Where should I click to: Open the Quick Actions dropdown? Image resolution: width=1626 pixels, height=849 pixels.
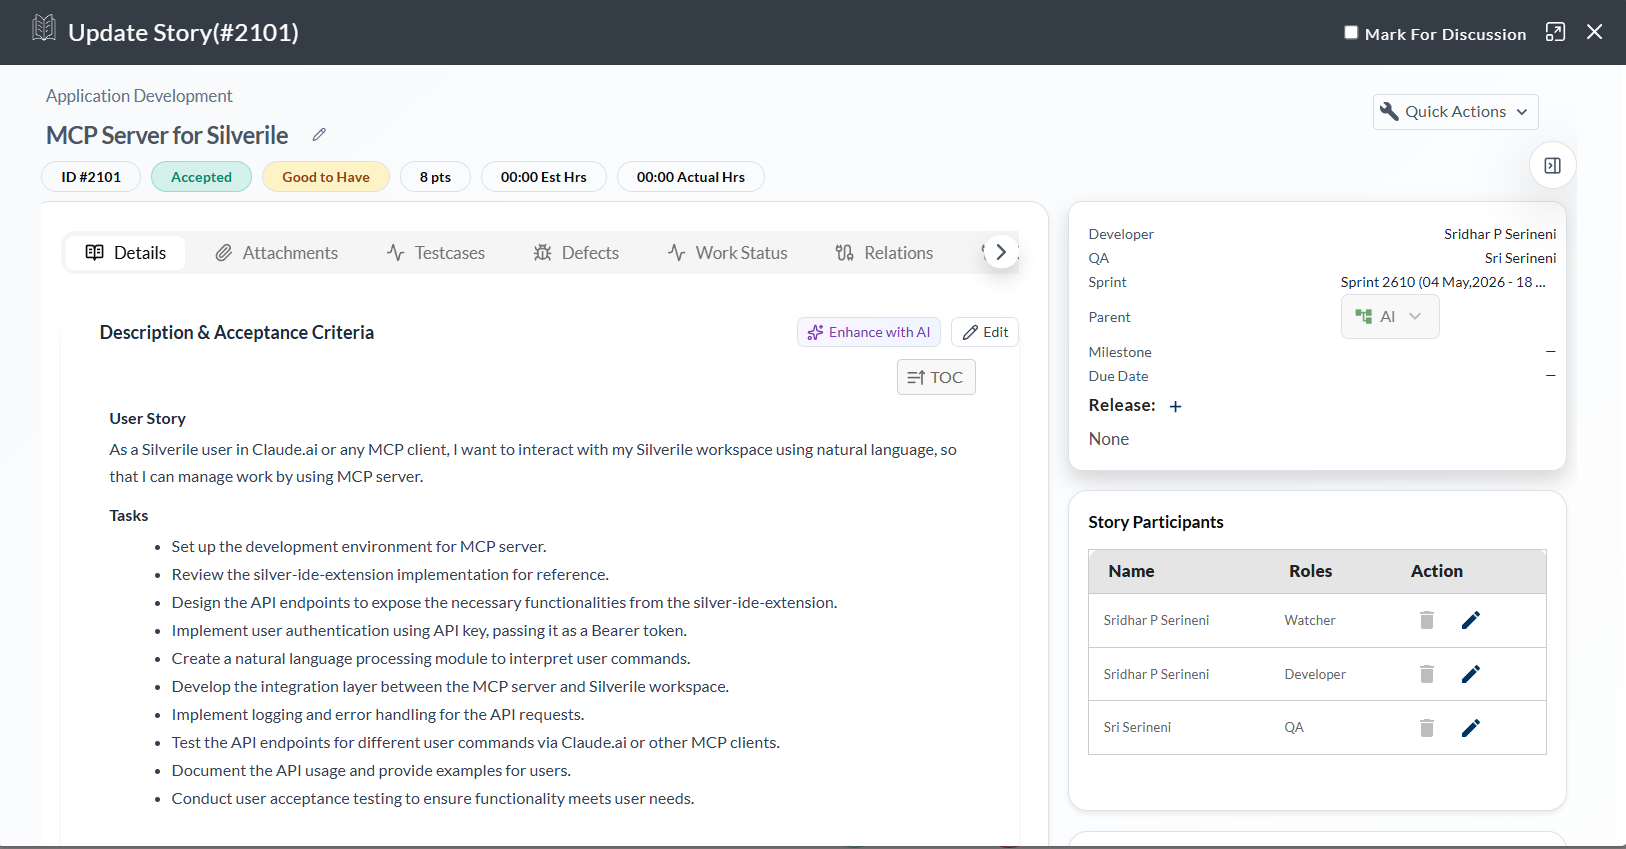(1455, 112)
